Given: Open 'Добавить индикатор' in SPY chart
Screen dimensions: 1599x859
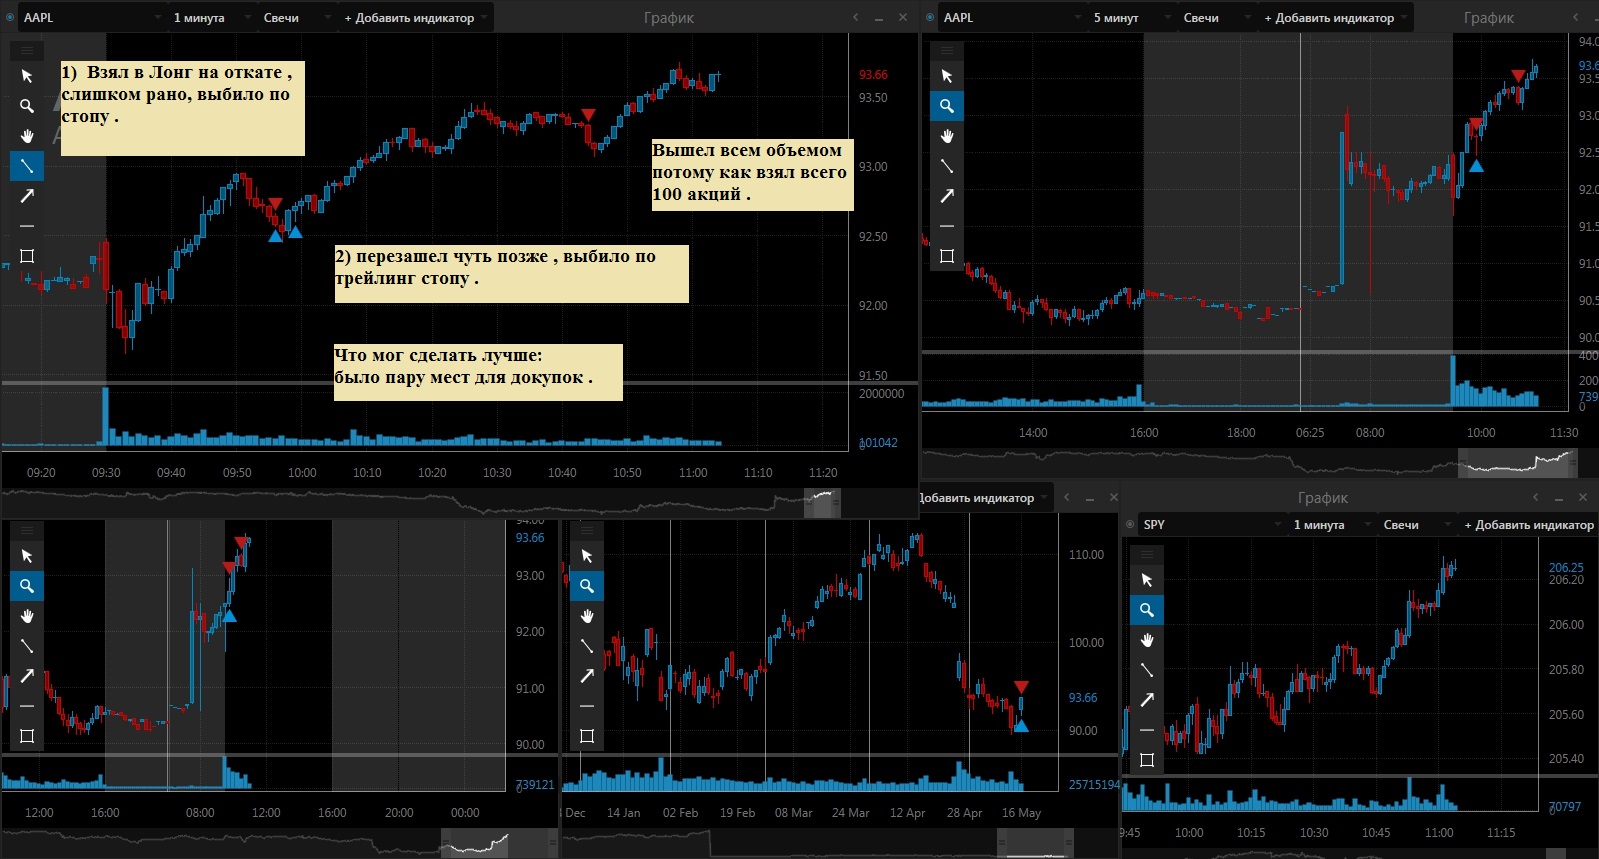Looking at the screenshot, I should [x=1529, y=525].
